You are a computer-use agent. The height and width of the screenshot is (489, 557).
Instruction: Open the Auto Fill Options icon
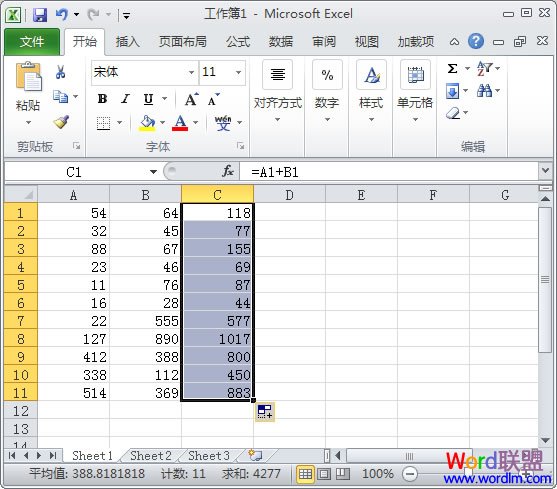[265, 412]
